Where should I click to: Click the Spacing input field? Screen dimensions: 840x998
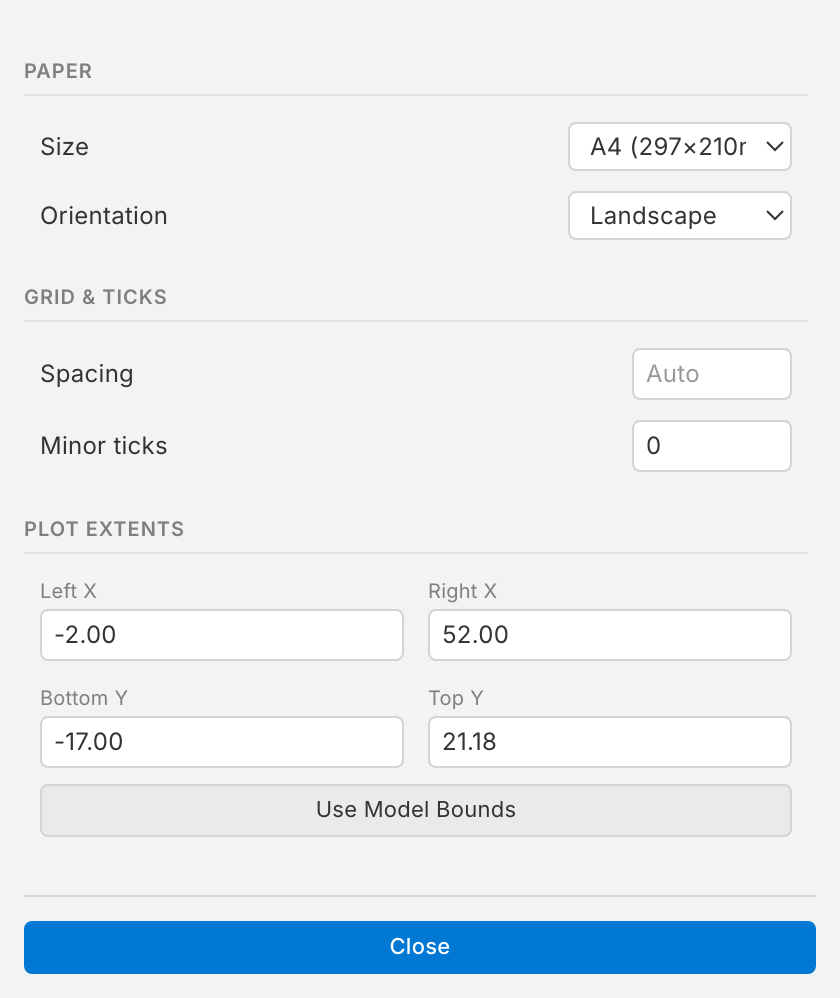pos(711,374)
